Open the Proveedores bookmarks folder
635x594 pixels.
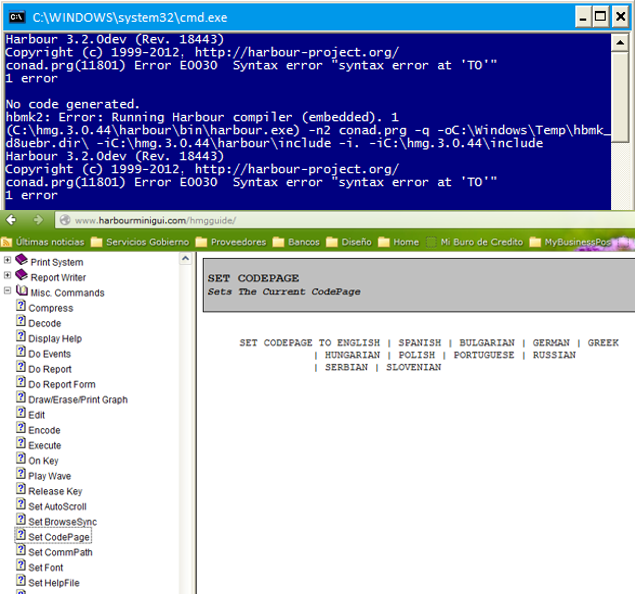click(x=231, y=242)
